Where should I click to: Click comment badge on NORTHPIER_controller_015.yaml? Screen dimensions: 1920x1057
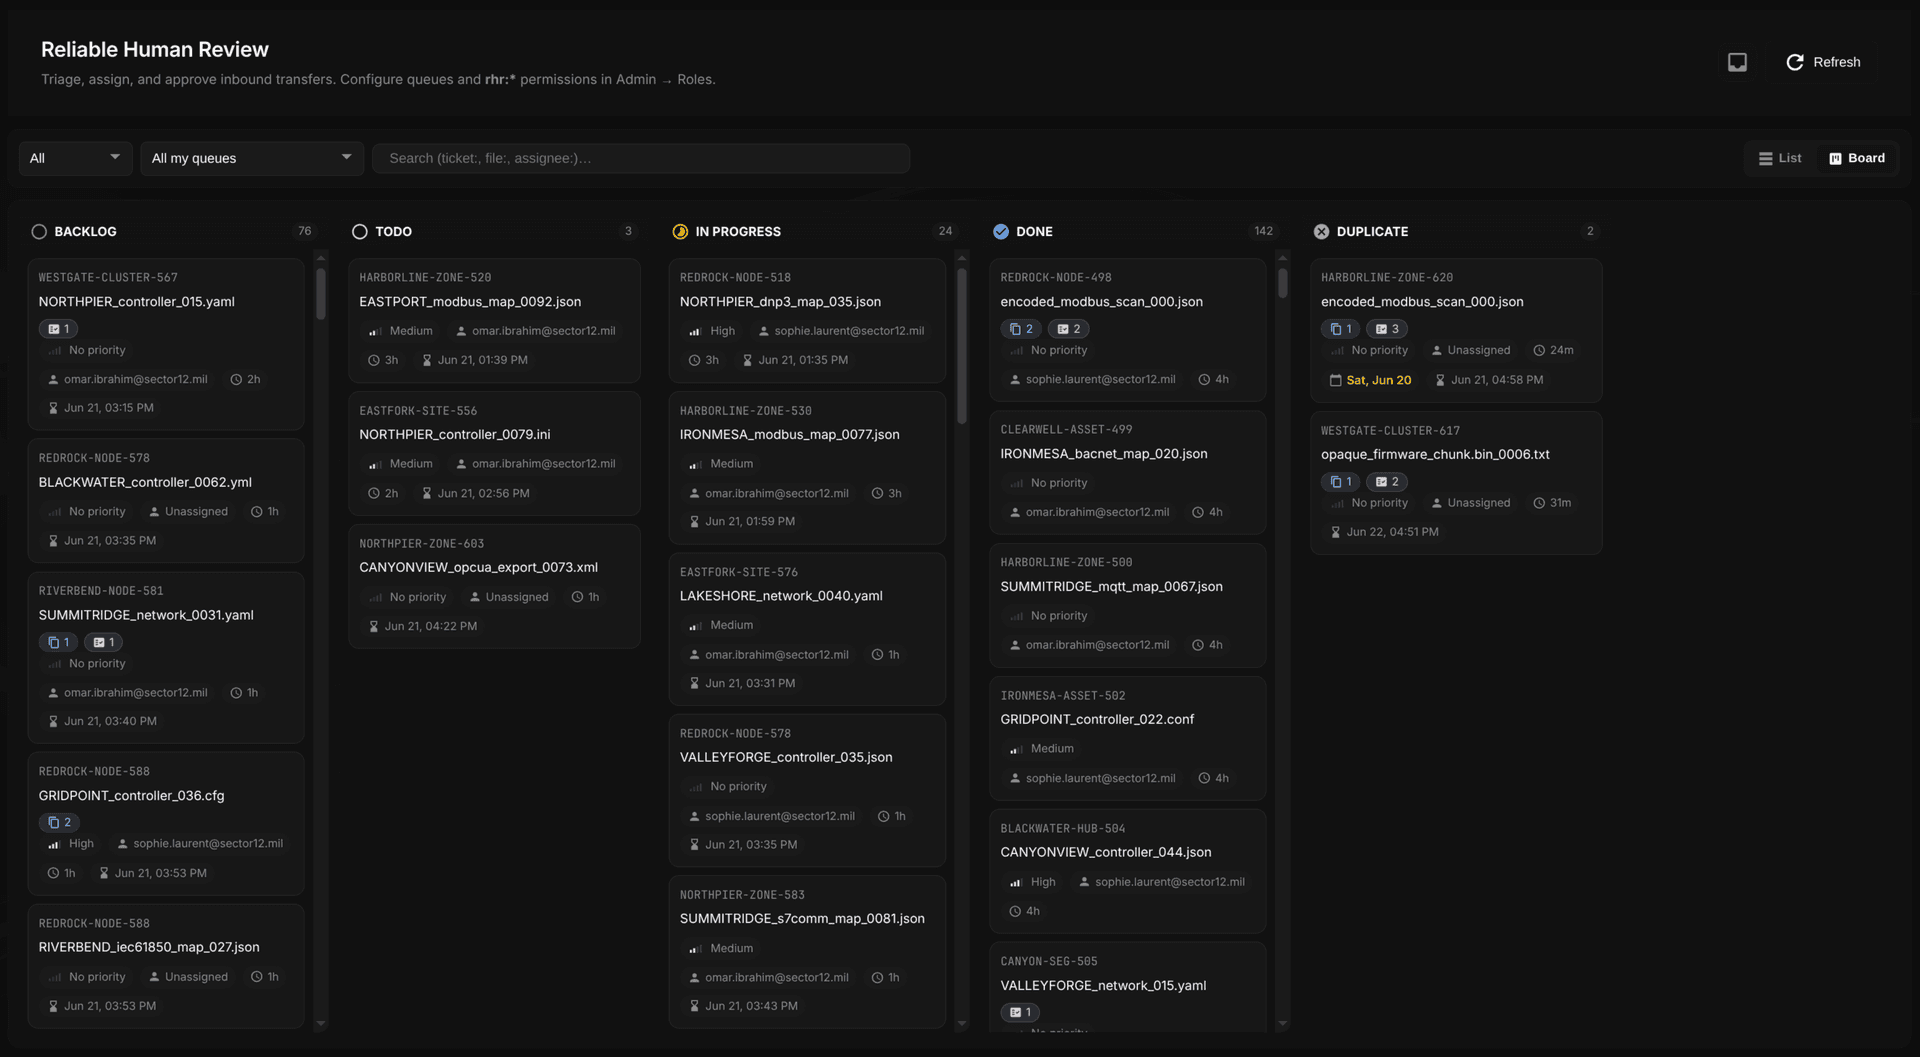59,329
